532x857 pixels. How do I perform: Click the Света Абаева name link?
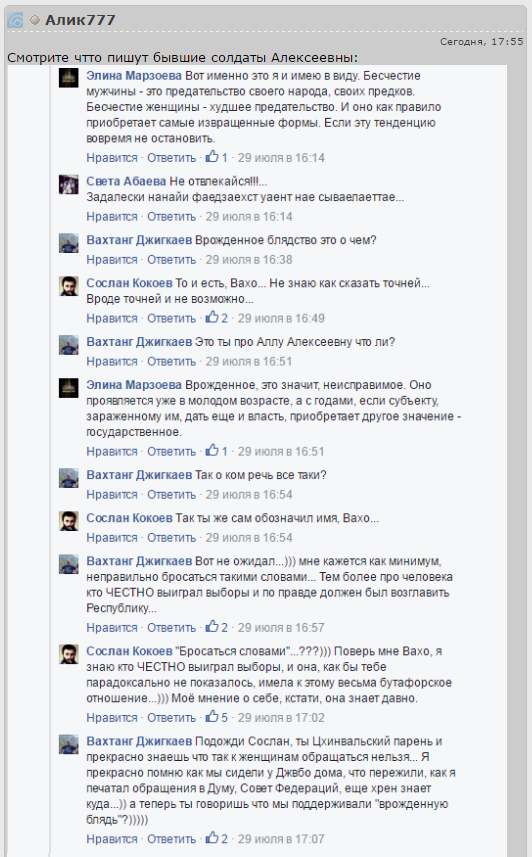(126, 181)
